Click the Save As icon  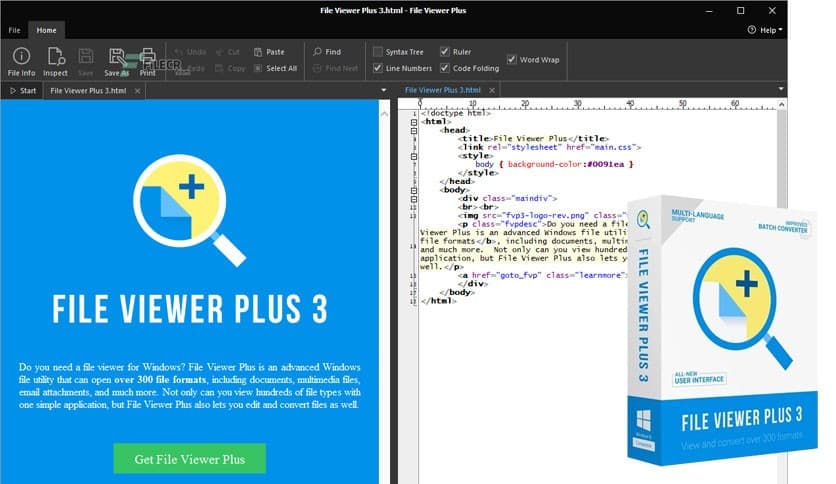click(x=117, y=59)
